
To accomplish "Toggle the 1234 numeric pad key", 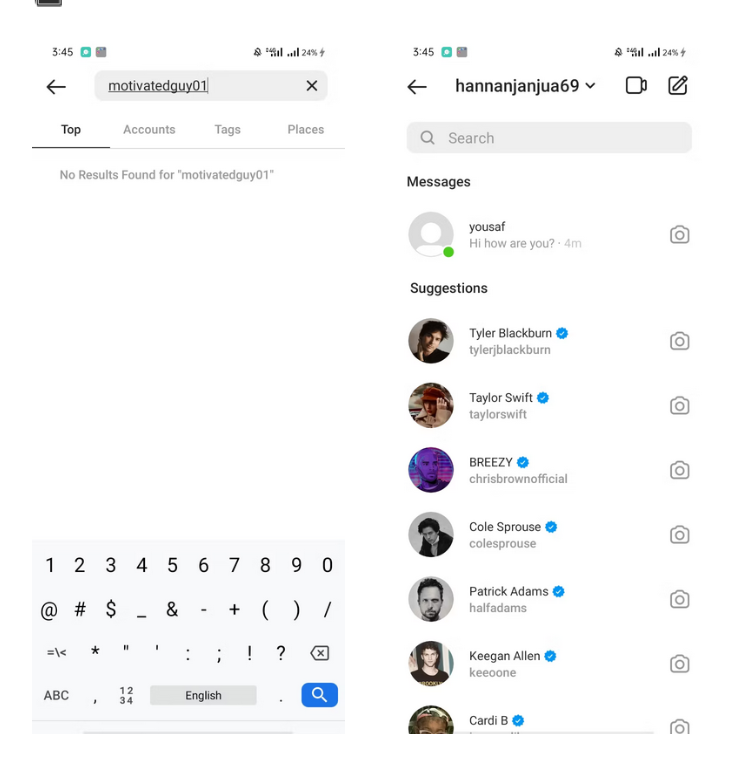I will point(126,695).
